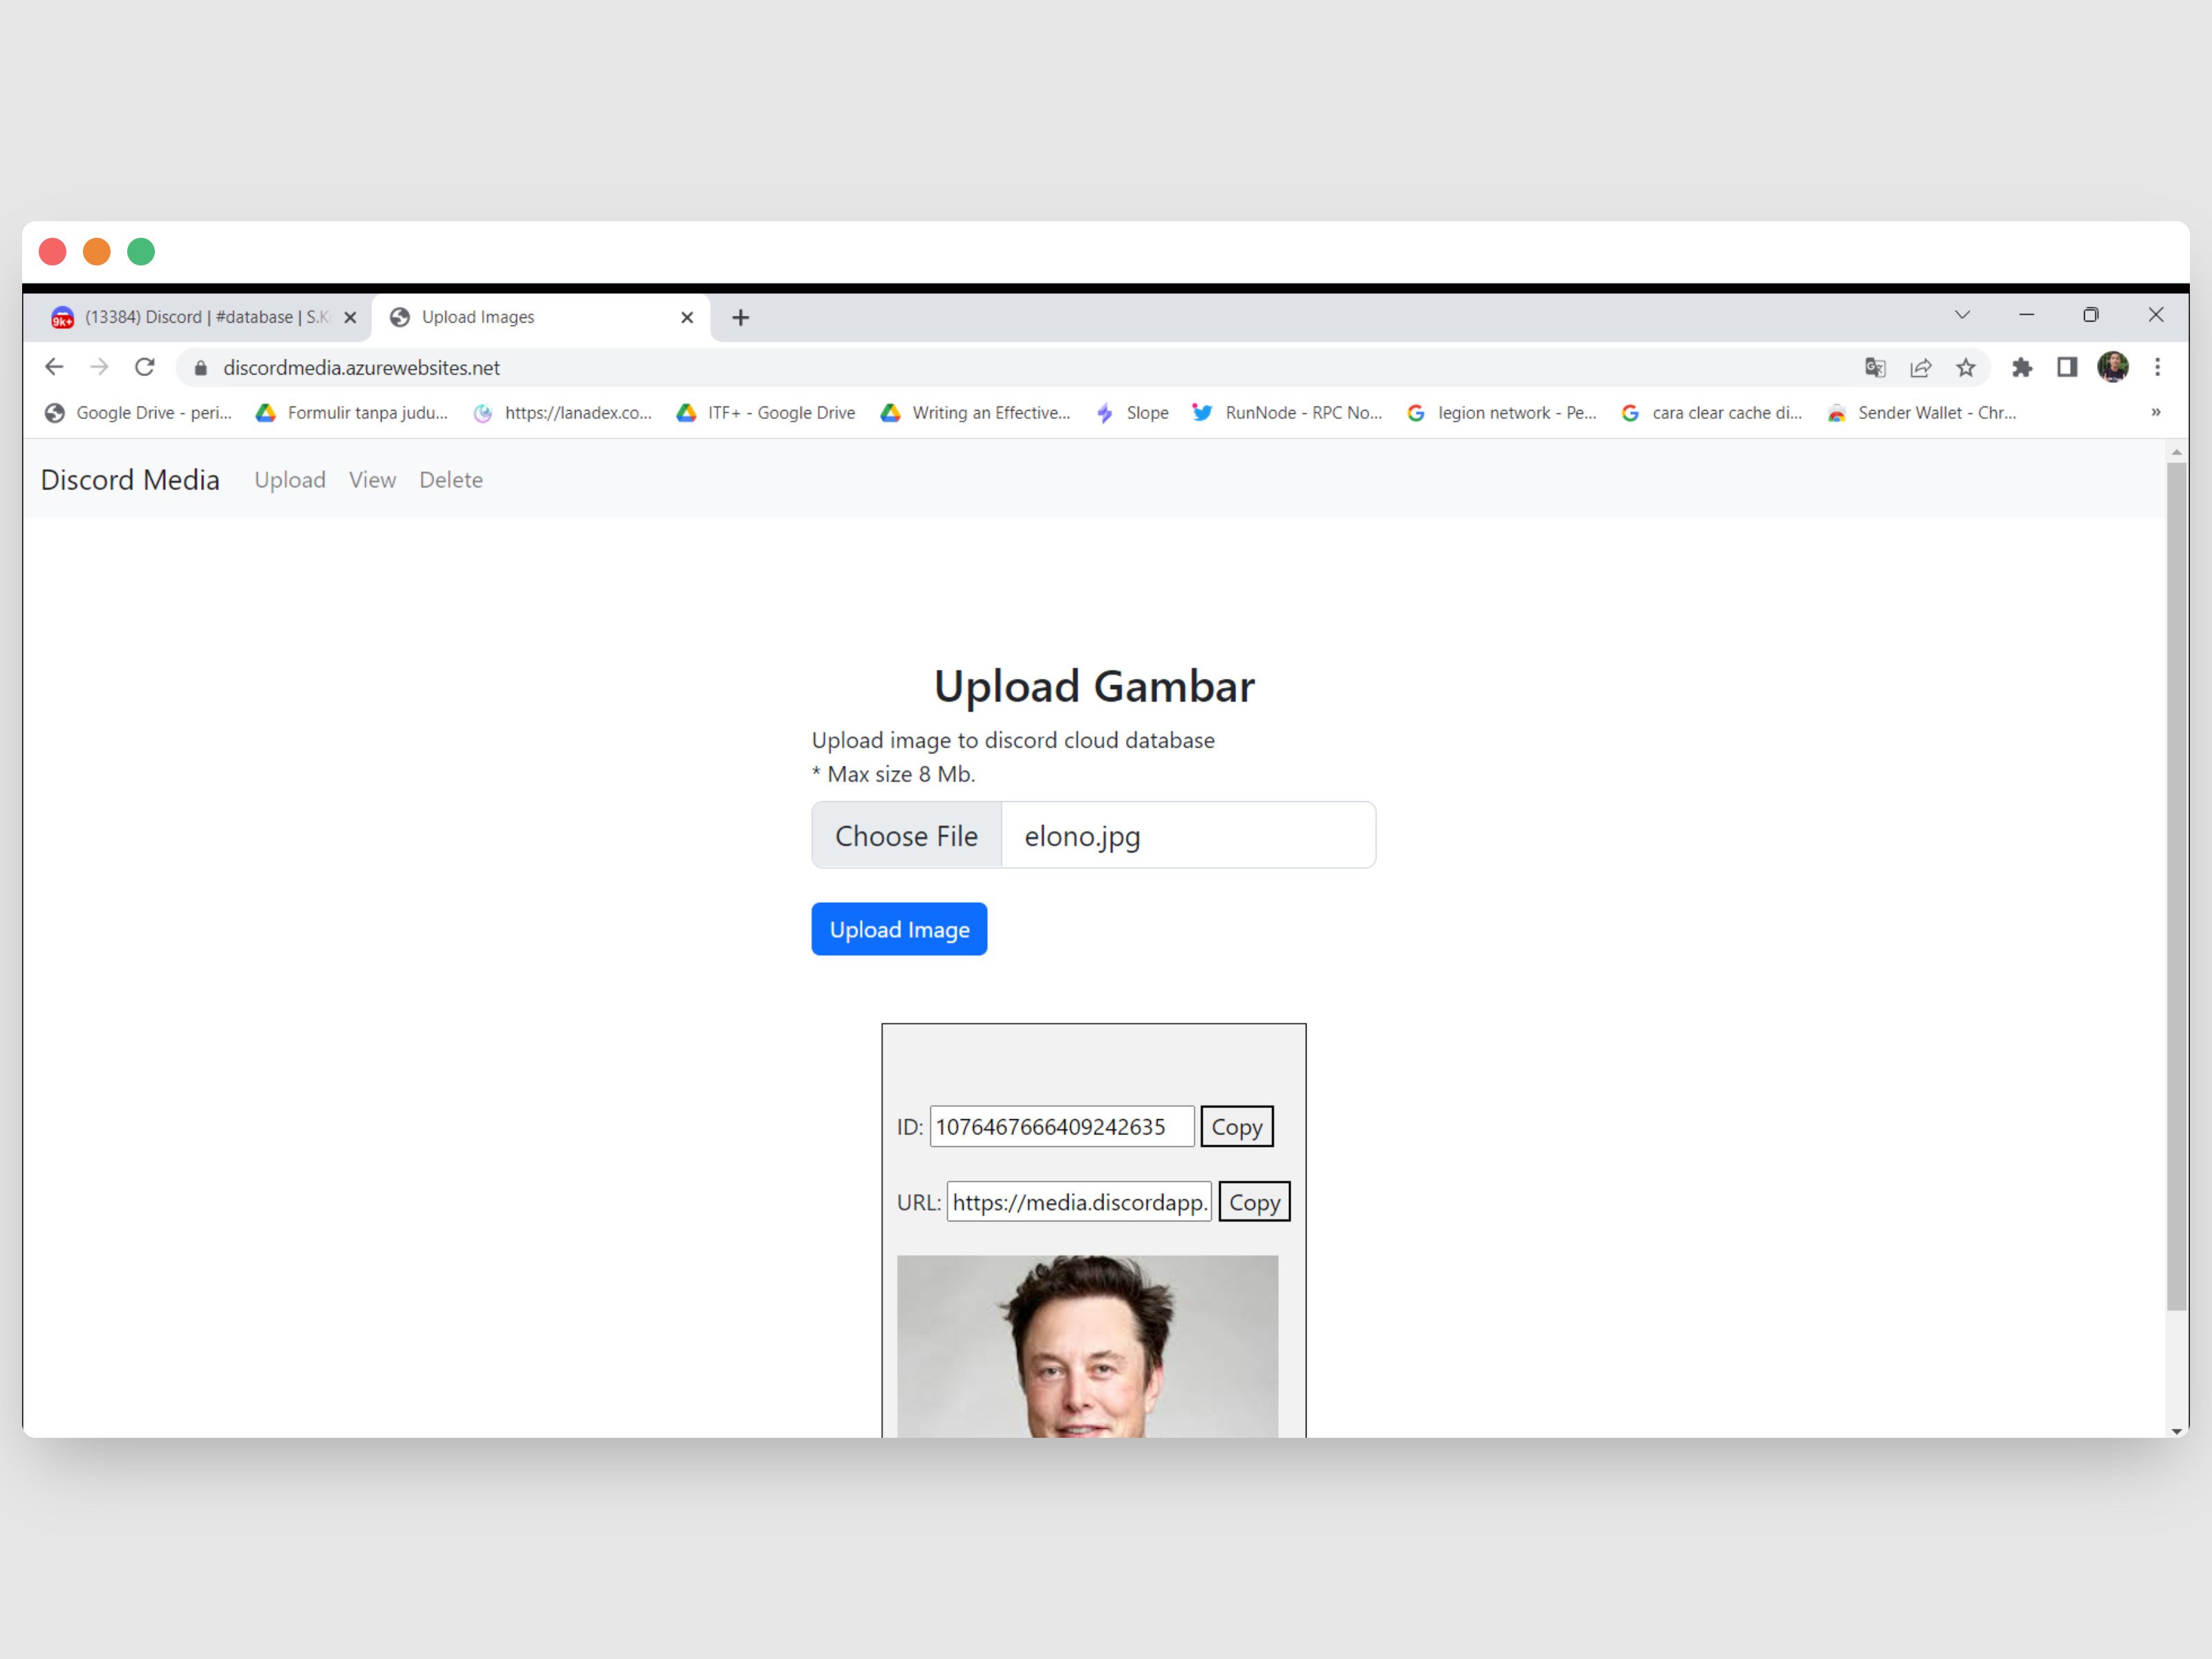Open Chrome three-dot menu
Image resolution: width=2212 pixels, height=1659 pixels.
pyautogui.click(x=2157, y=367)
